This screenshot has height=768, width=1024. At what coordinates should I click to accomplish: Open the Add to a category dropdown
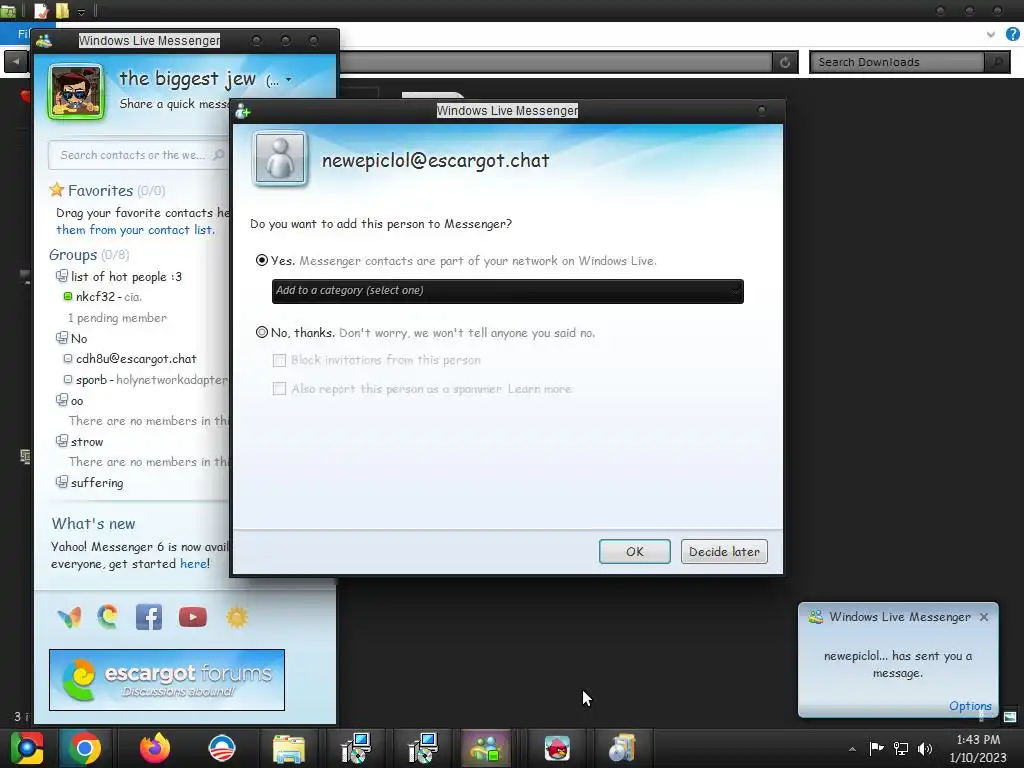507,291
